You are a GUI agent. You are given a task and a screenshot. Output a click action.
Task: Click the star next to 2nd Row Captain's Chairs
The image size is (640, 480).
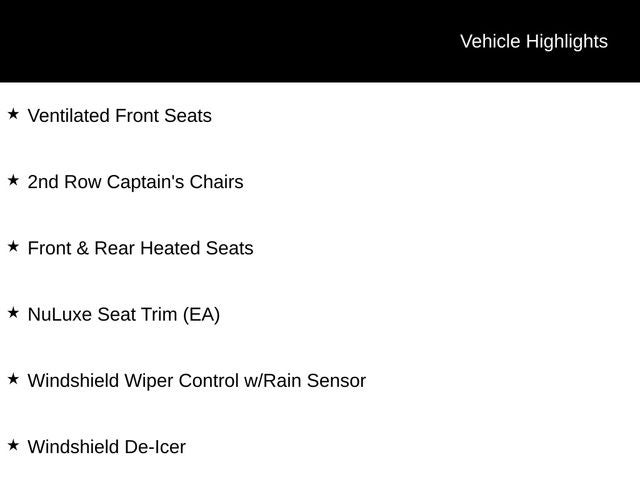pyautogui.click(x=13, y=180)
